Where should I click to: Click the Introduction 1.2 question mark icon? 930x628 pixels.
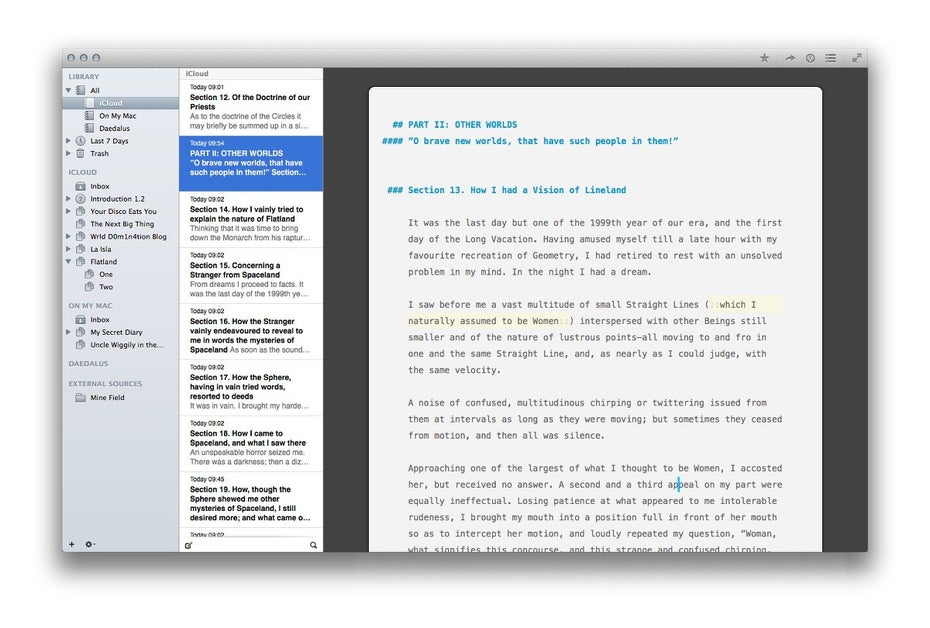click(x=81, y=199)
